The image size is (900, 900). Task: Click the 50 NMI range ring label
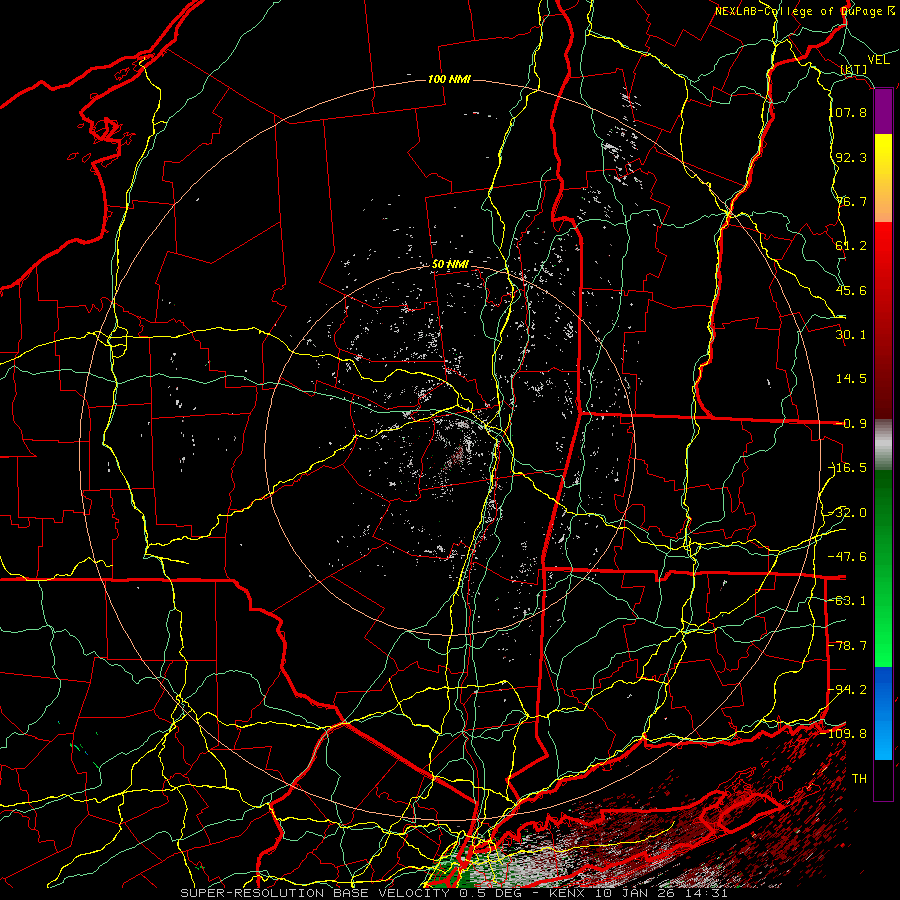(450, 265)
